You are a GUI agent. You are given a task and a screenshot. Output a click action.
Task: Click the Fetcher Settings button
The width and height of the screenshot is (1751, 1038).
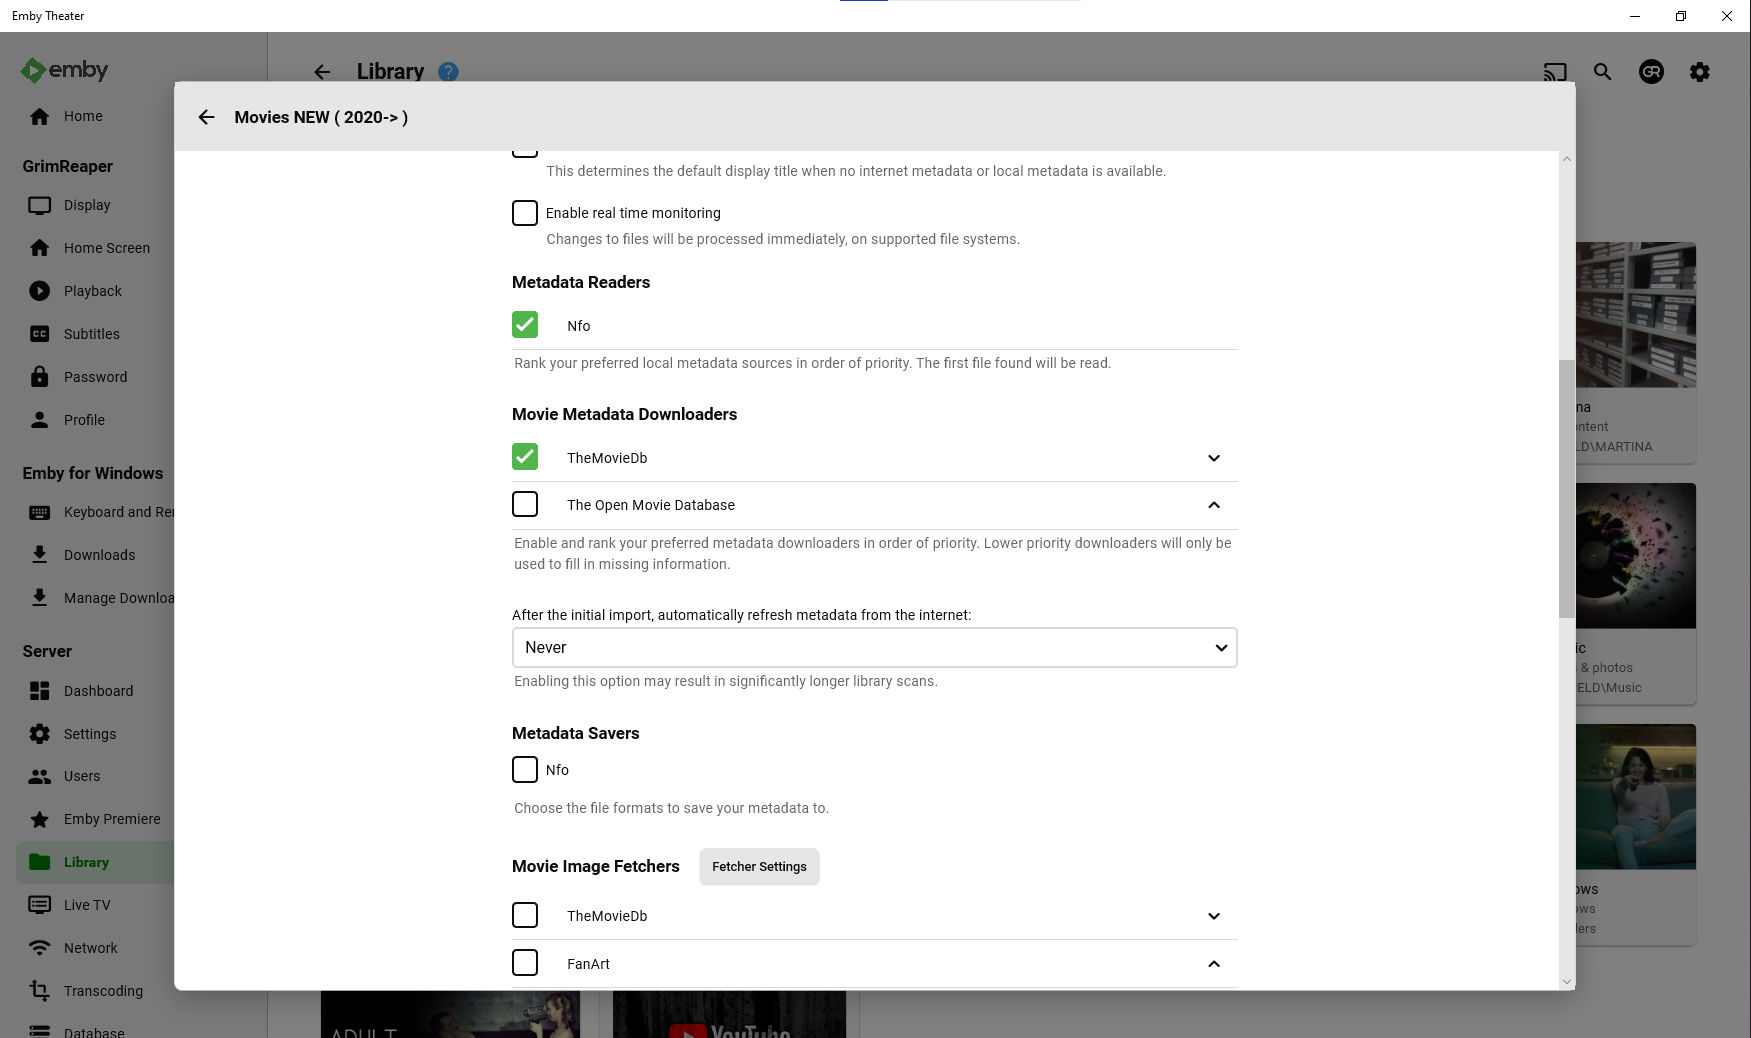tap(759, 867)
